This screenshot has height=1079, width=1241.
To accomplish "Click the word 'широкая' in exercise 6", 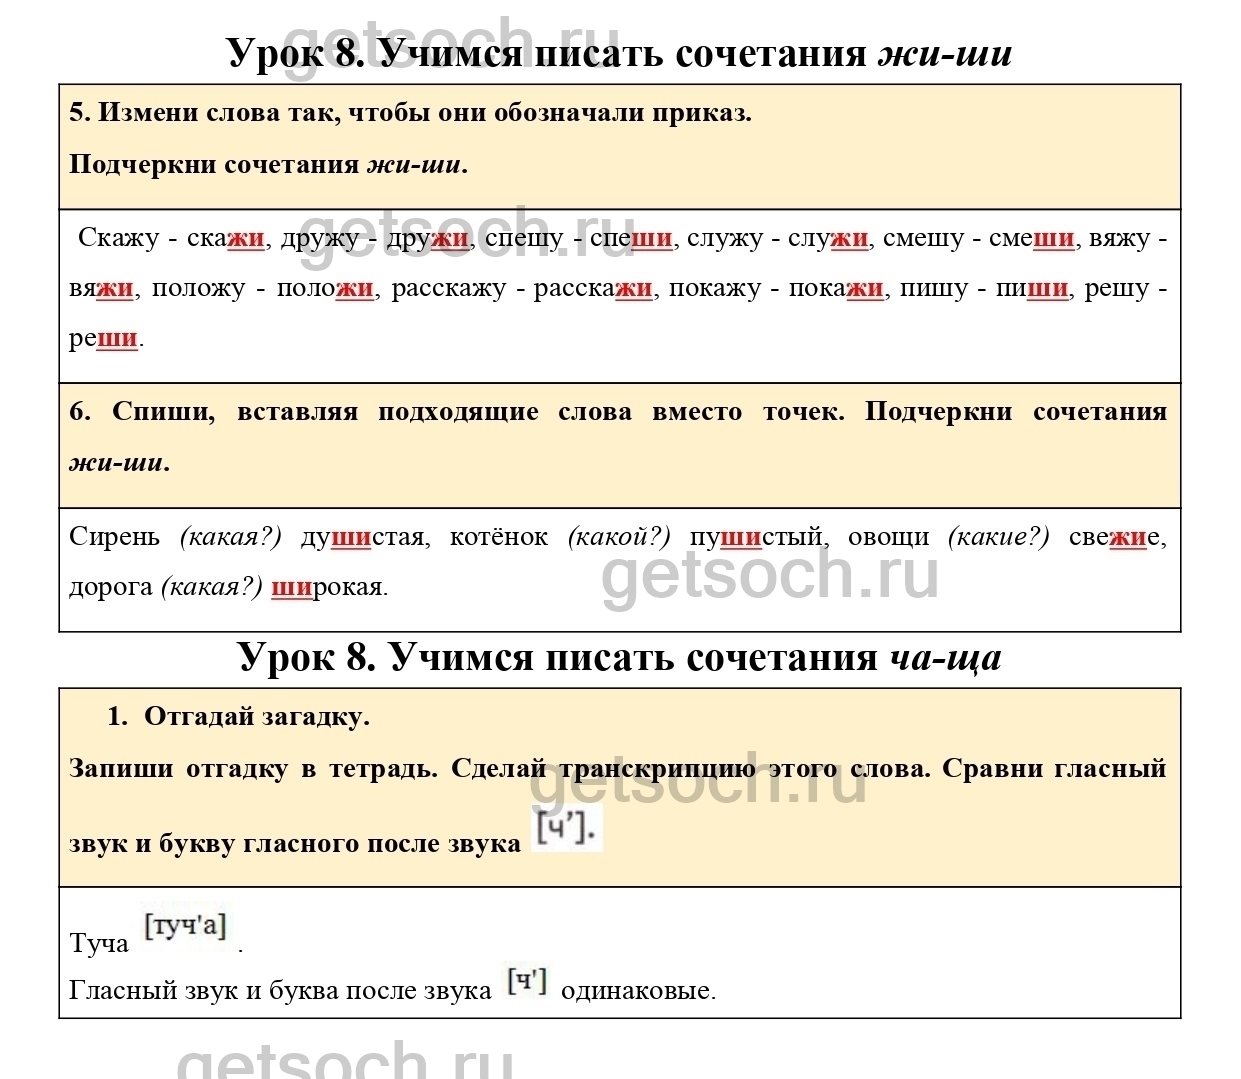I will pyautogui.click(x=328, y=587).
